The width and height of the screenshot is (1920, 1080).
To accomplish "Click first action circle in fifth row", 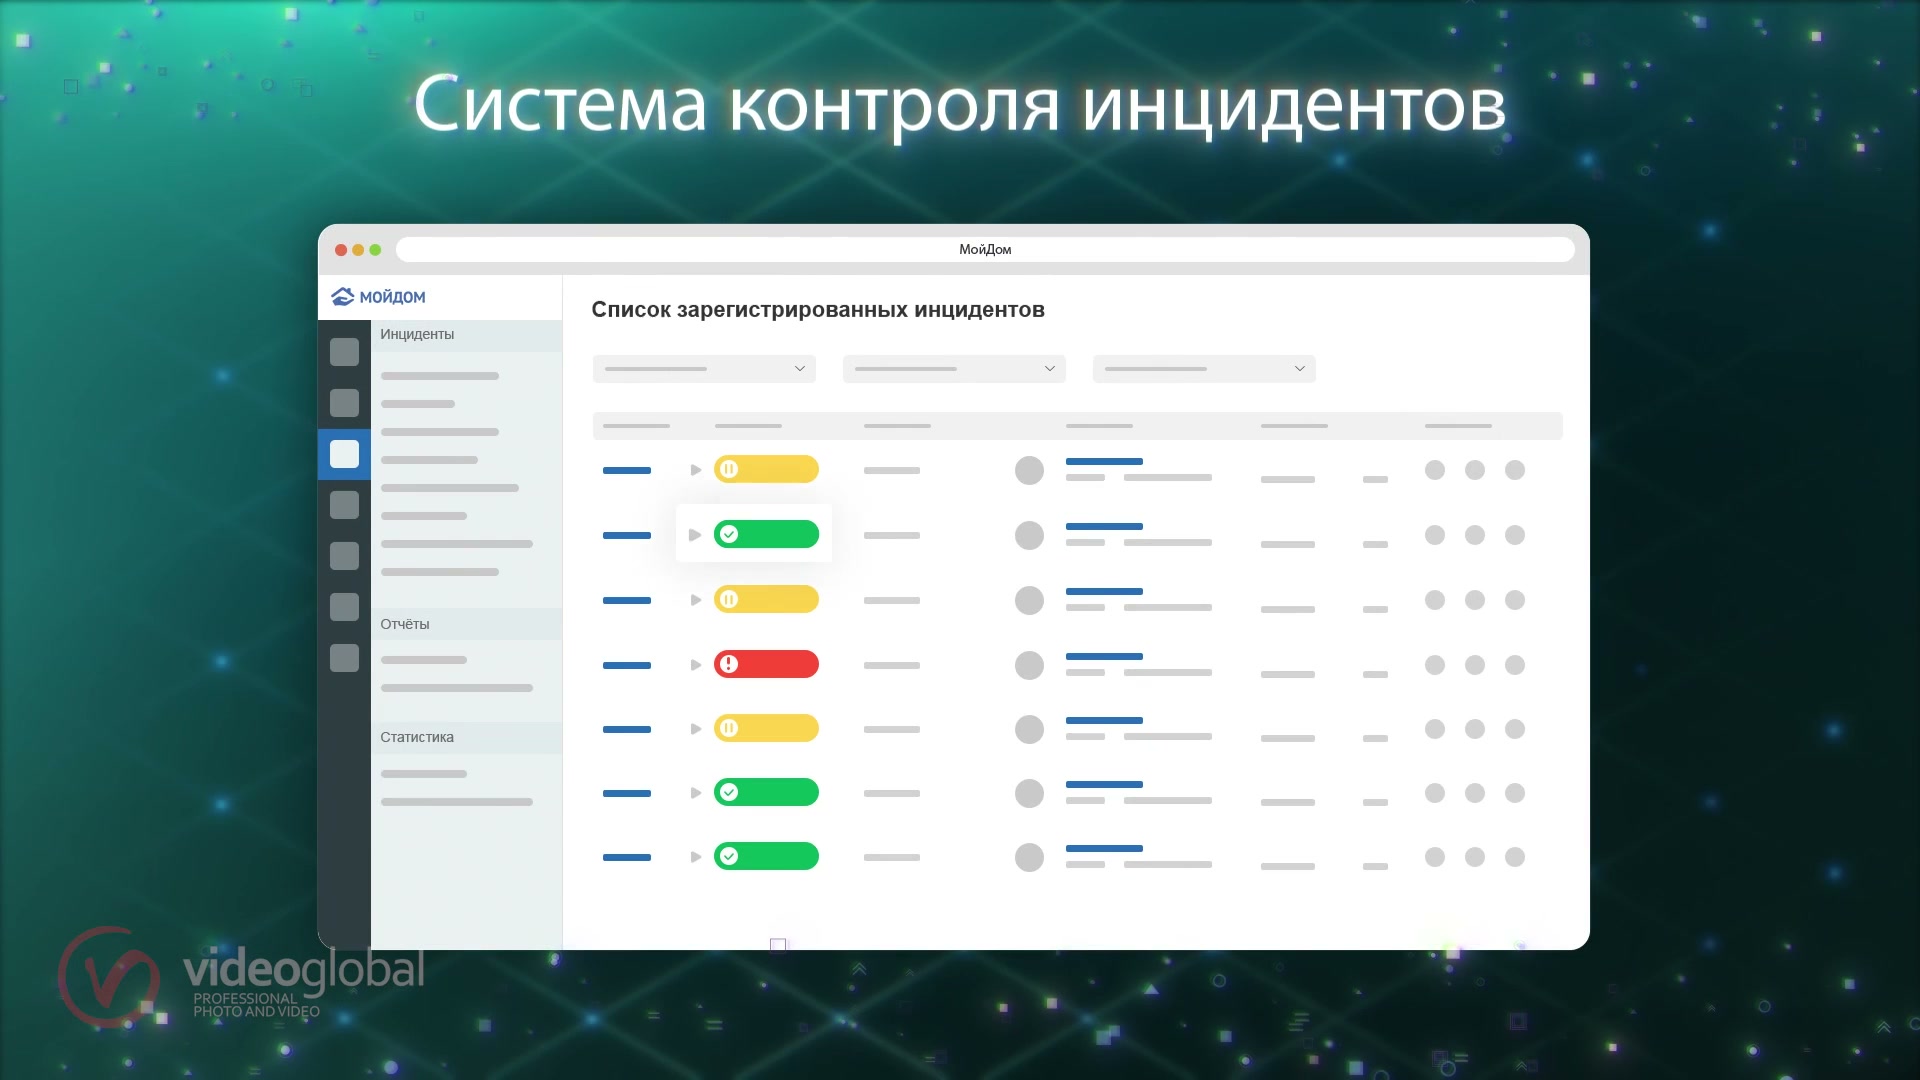I will [1435, 729].
